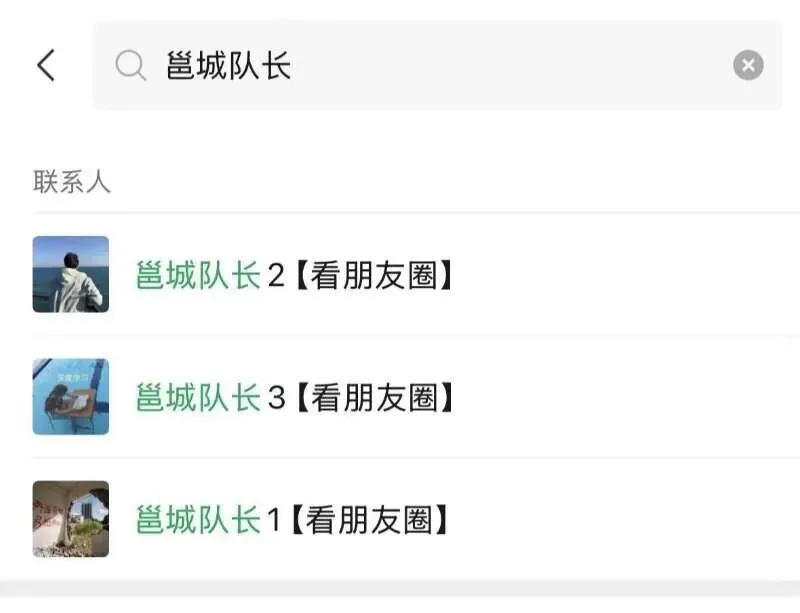Go back using the left arrow
This screenshot has width=800, height=613.
click(x=46, y=65)
